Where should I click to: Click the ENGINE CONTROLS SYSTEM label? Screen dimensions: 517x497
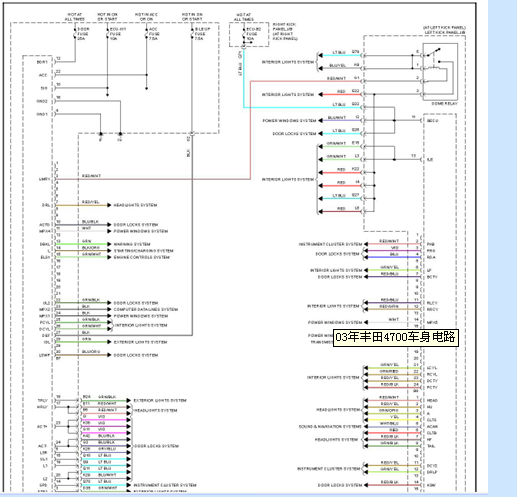[142, 257]
